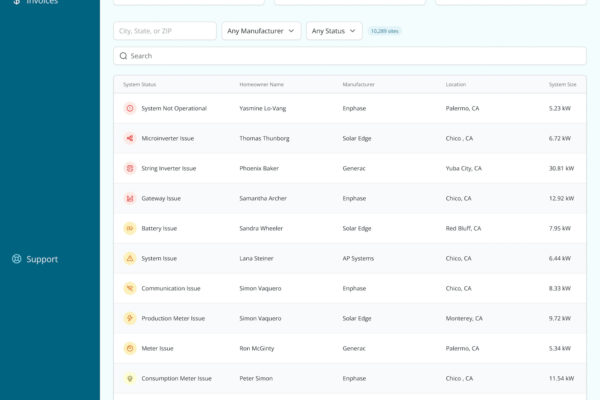The image size is (600, 400).
Task: Open the Any Status dropdown
Action: [334, 31]
